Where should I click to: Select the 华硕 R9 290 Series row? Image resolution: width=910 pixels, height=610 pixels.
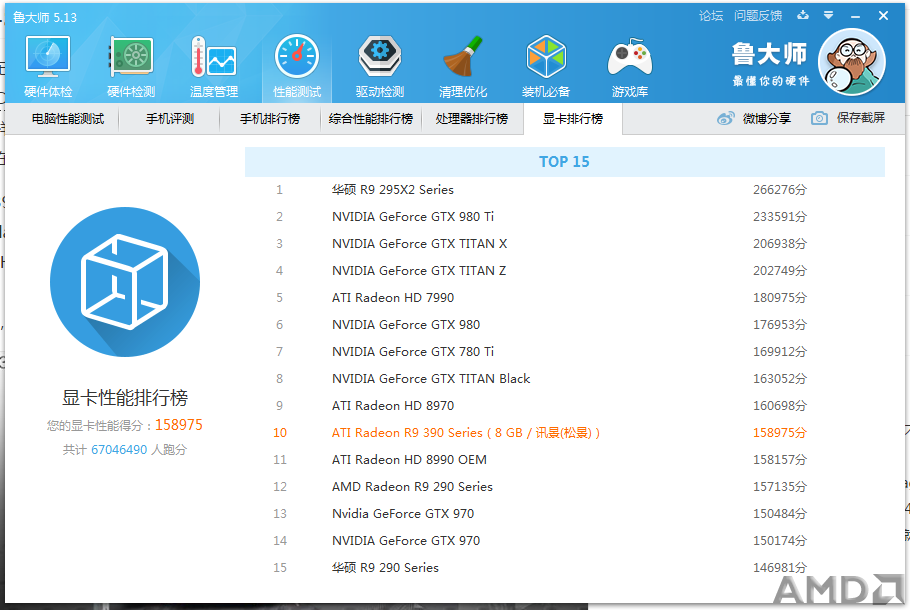565,568
